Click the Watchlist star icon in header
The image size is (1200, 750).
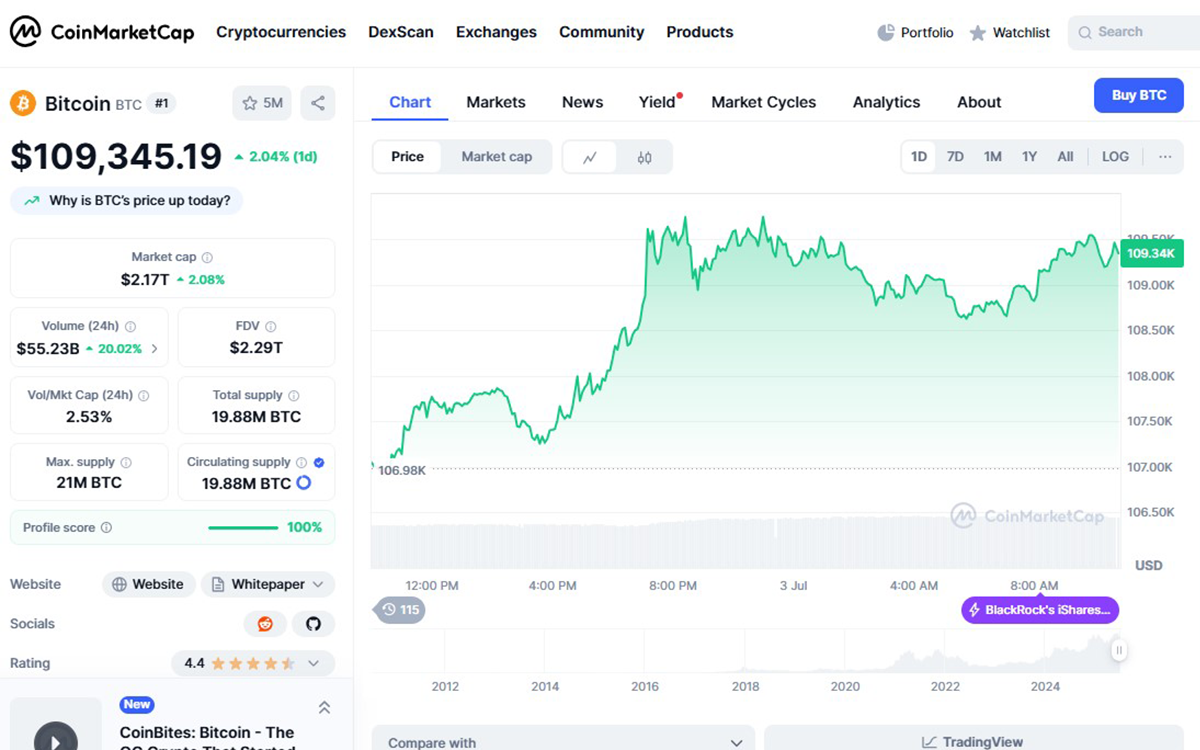[x=978, y=33]
